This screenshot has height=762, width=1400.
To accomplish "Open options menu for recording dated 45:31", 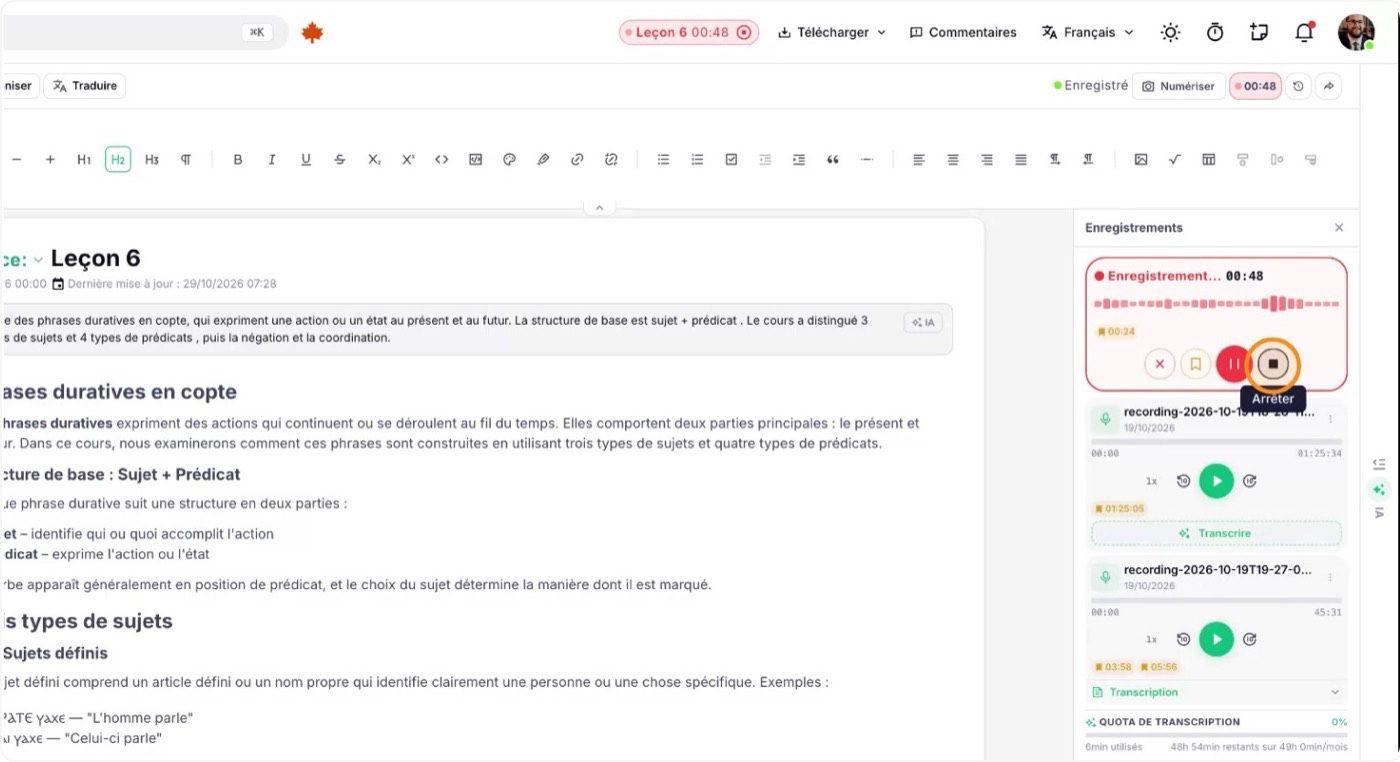I will (x=1330, y=577).
